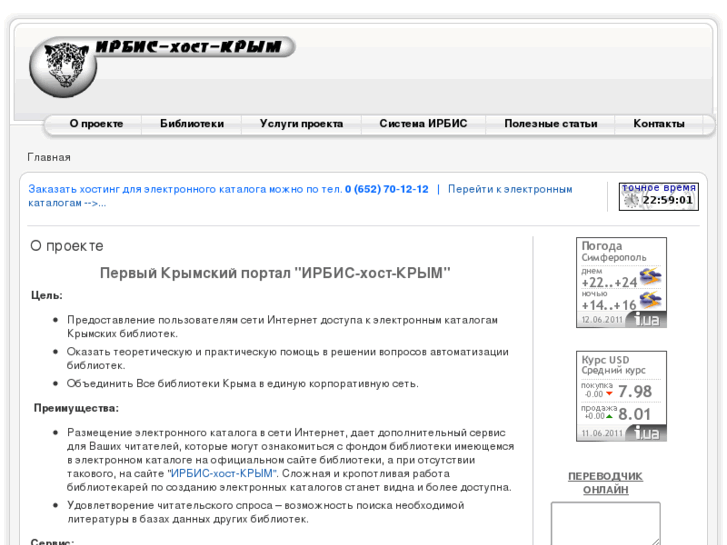
Task: Click the red down arrow beside покупка
Action: point(609,394)
